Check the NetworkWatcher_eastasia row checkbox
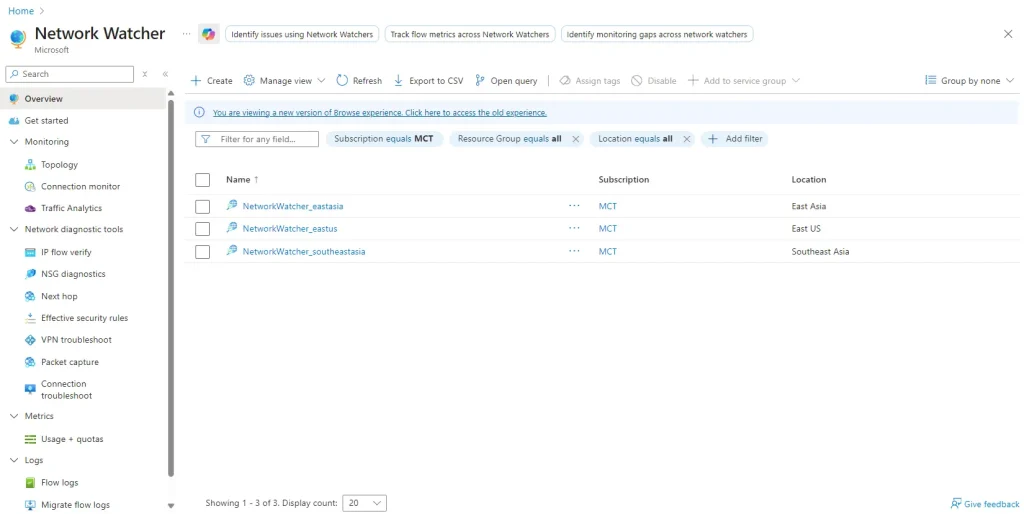This screenshot has height=514, width=1024. click(203, 207)
